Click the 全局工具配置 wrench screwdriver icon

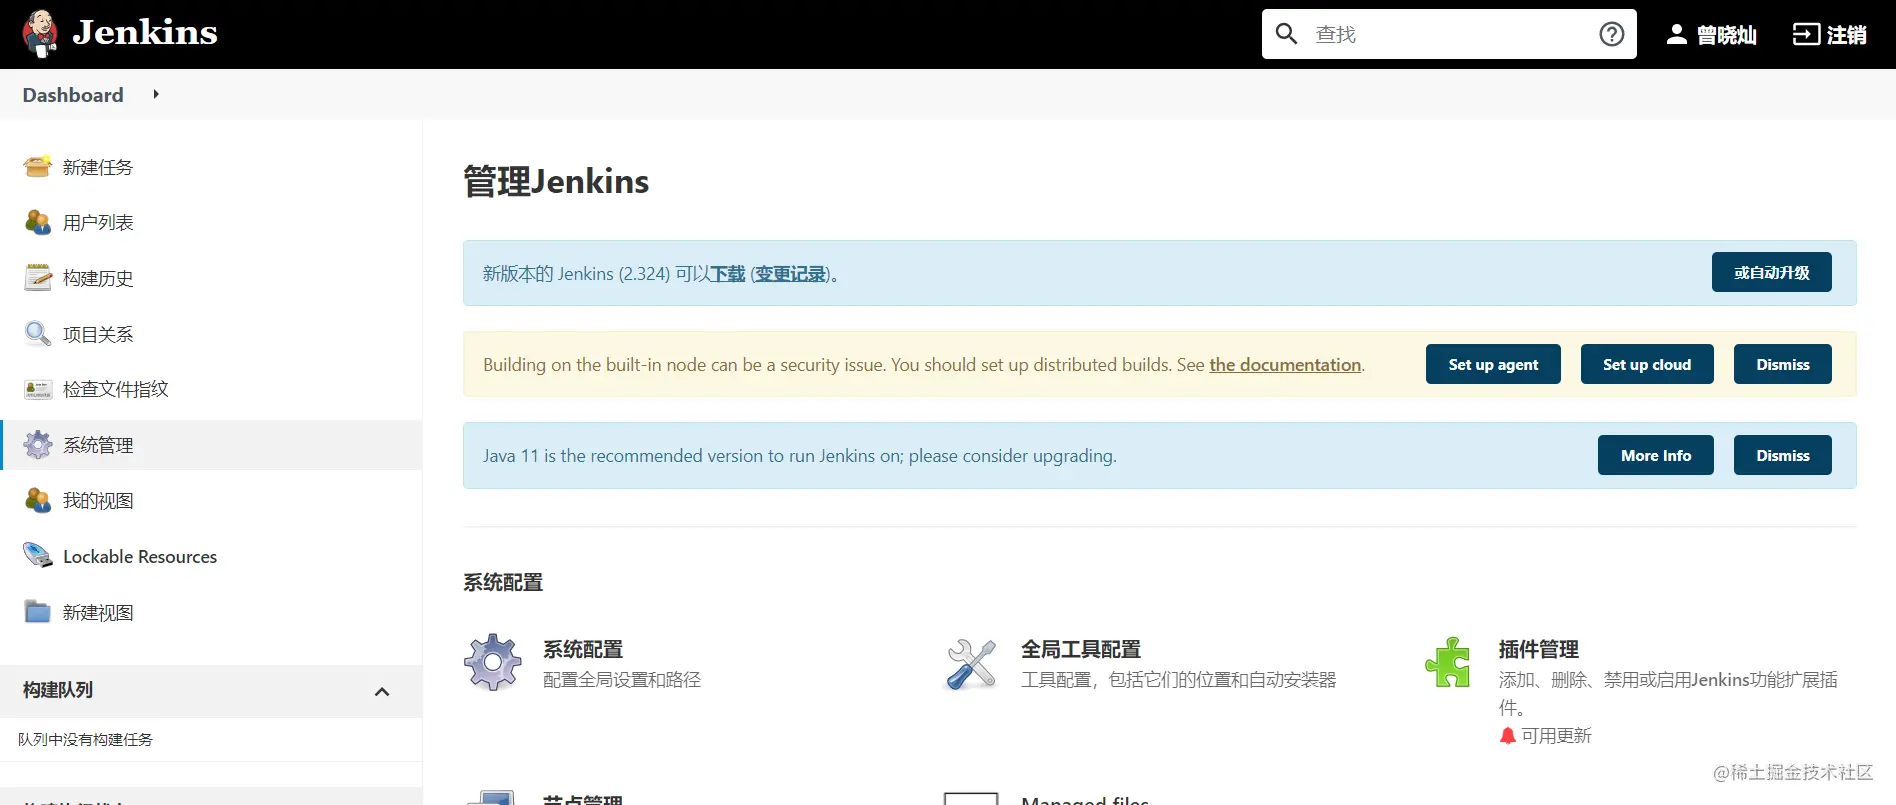click(x=971, y=664)
